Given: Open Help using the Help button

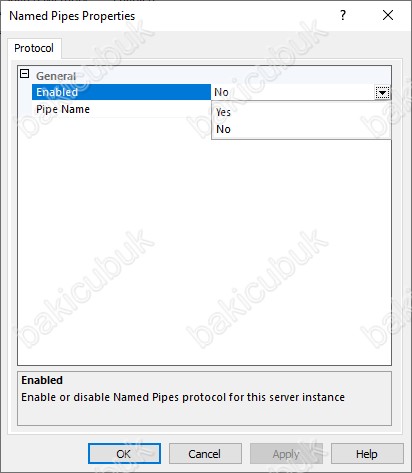Looking at the screenshot, I should [x=367, y=454].
